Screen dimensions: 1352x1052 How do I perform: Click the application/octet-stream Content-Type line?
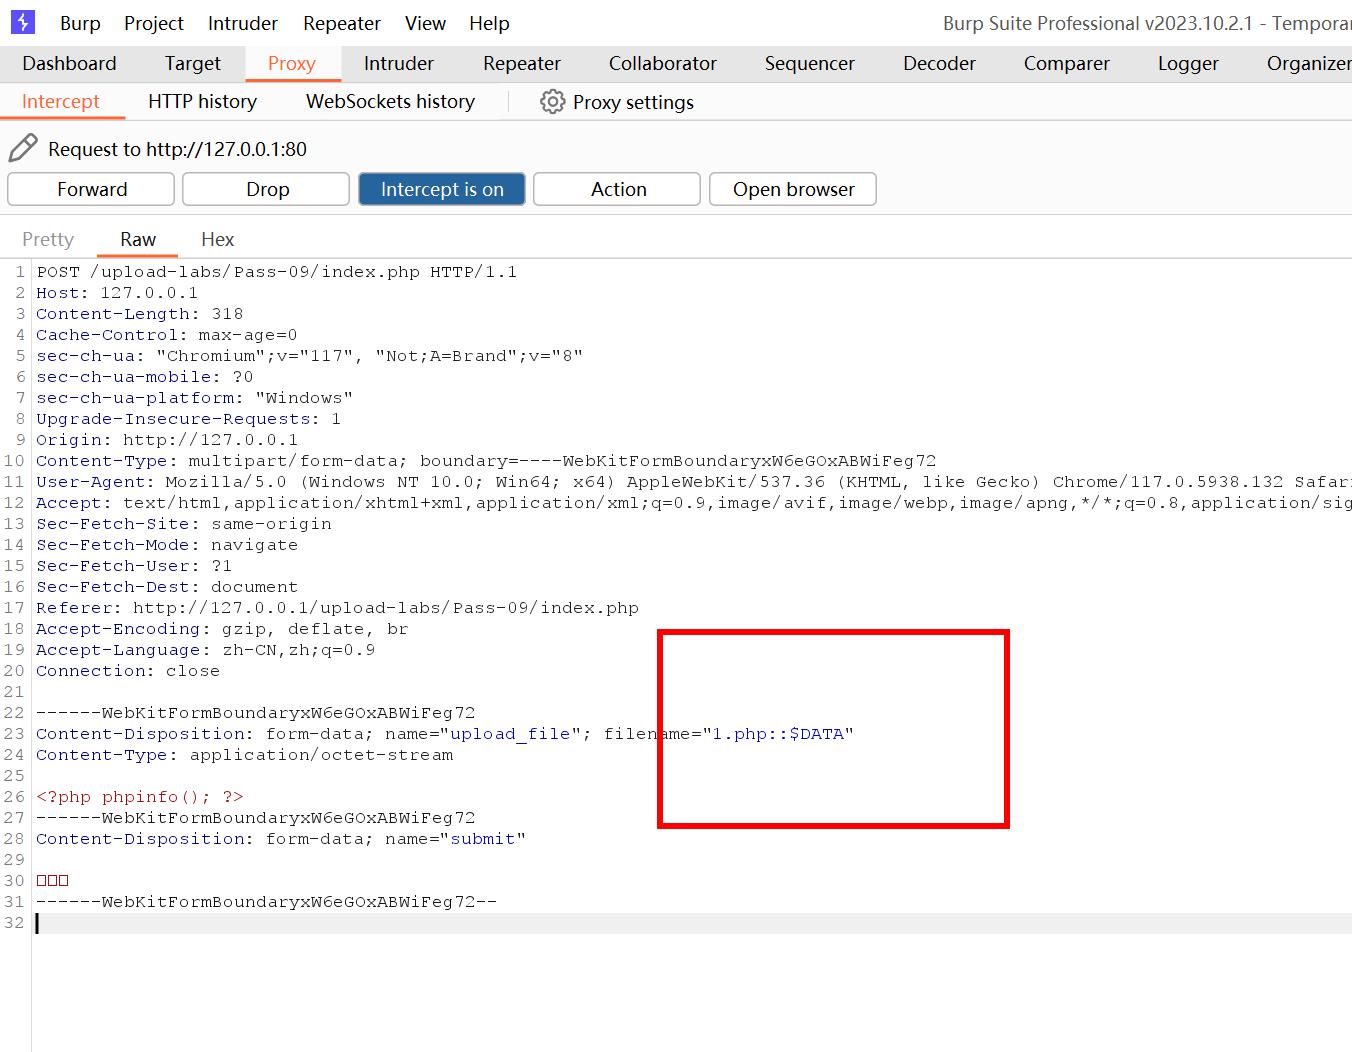click(244, 755)
